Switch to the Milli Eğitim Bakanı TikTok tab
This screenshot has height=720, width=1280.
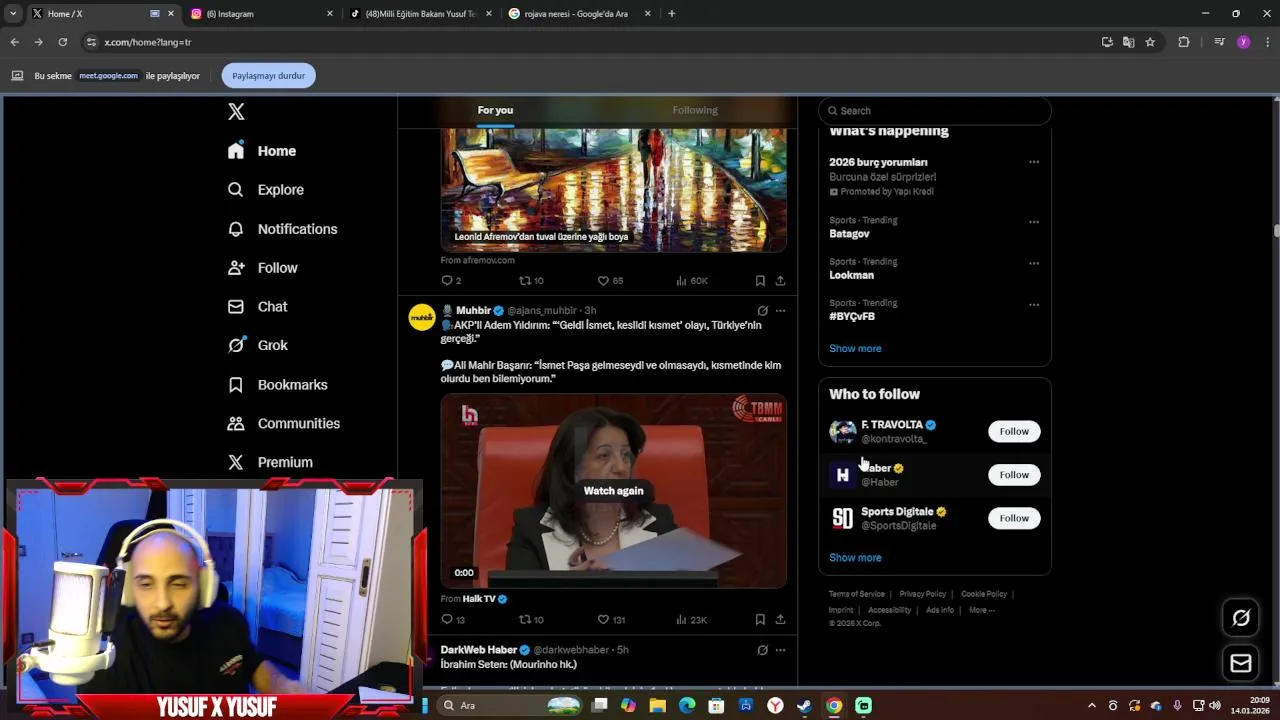coord(420,14)
